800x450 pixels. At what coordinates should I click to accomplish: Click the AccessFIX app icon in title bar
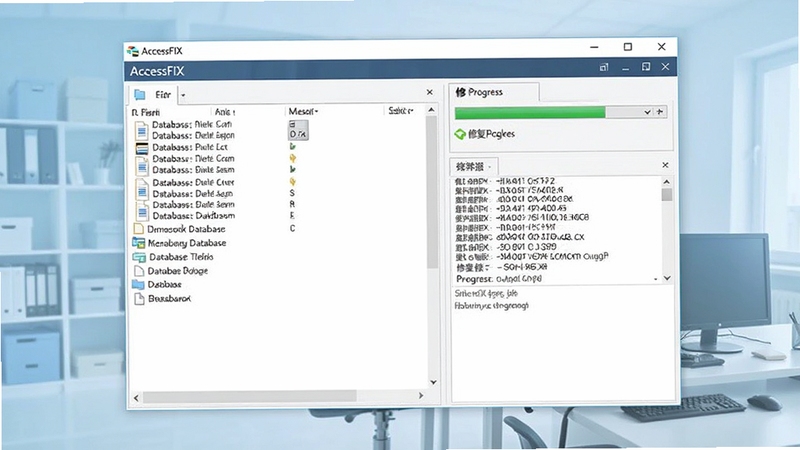[133, 51]
